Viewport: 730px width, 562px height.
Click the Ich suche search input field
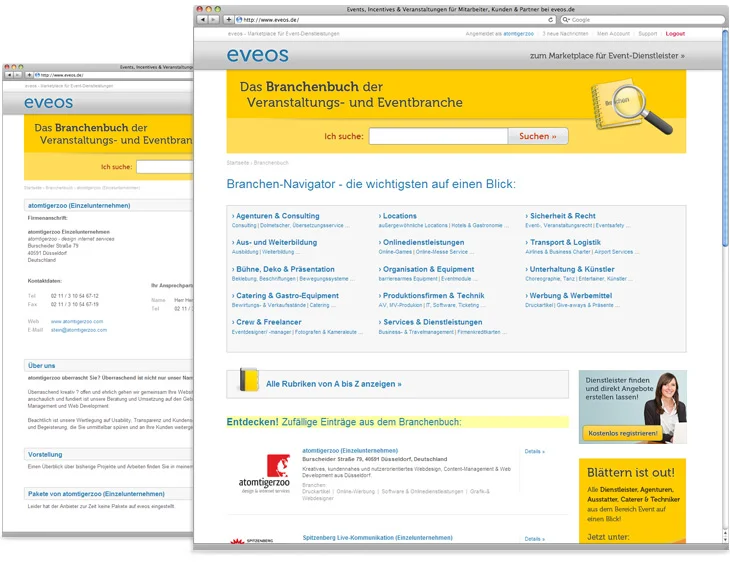tap(438, 136)
